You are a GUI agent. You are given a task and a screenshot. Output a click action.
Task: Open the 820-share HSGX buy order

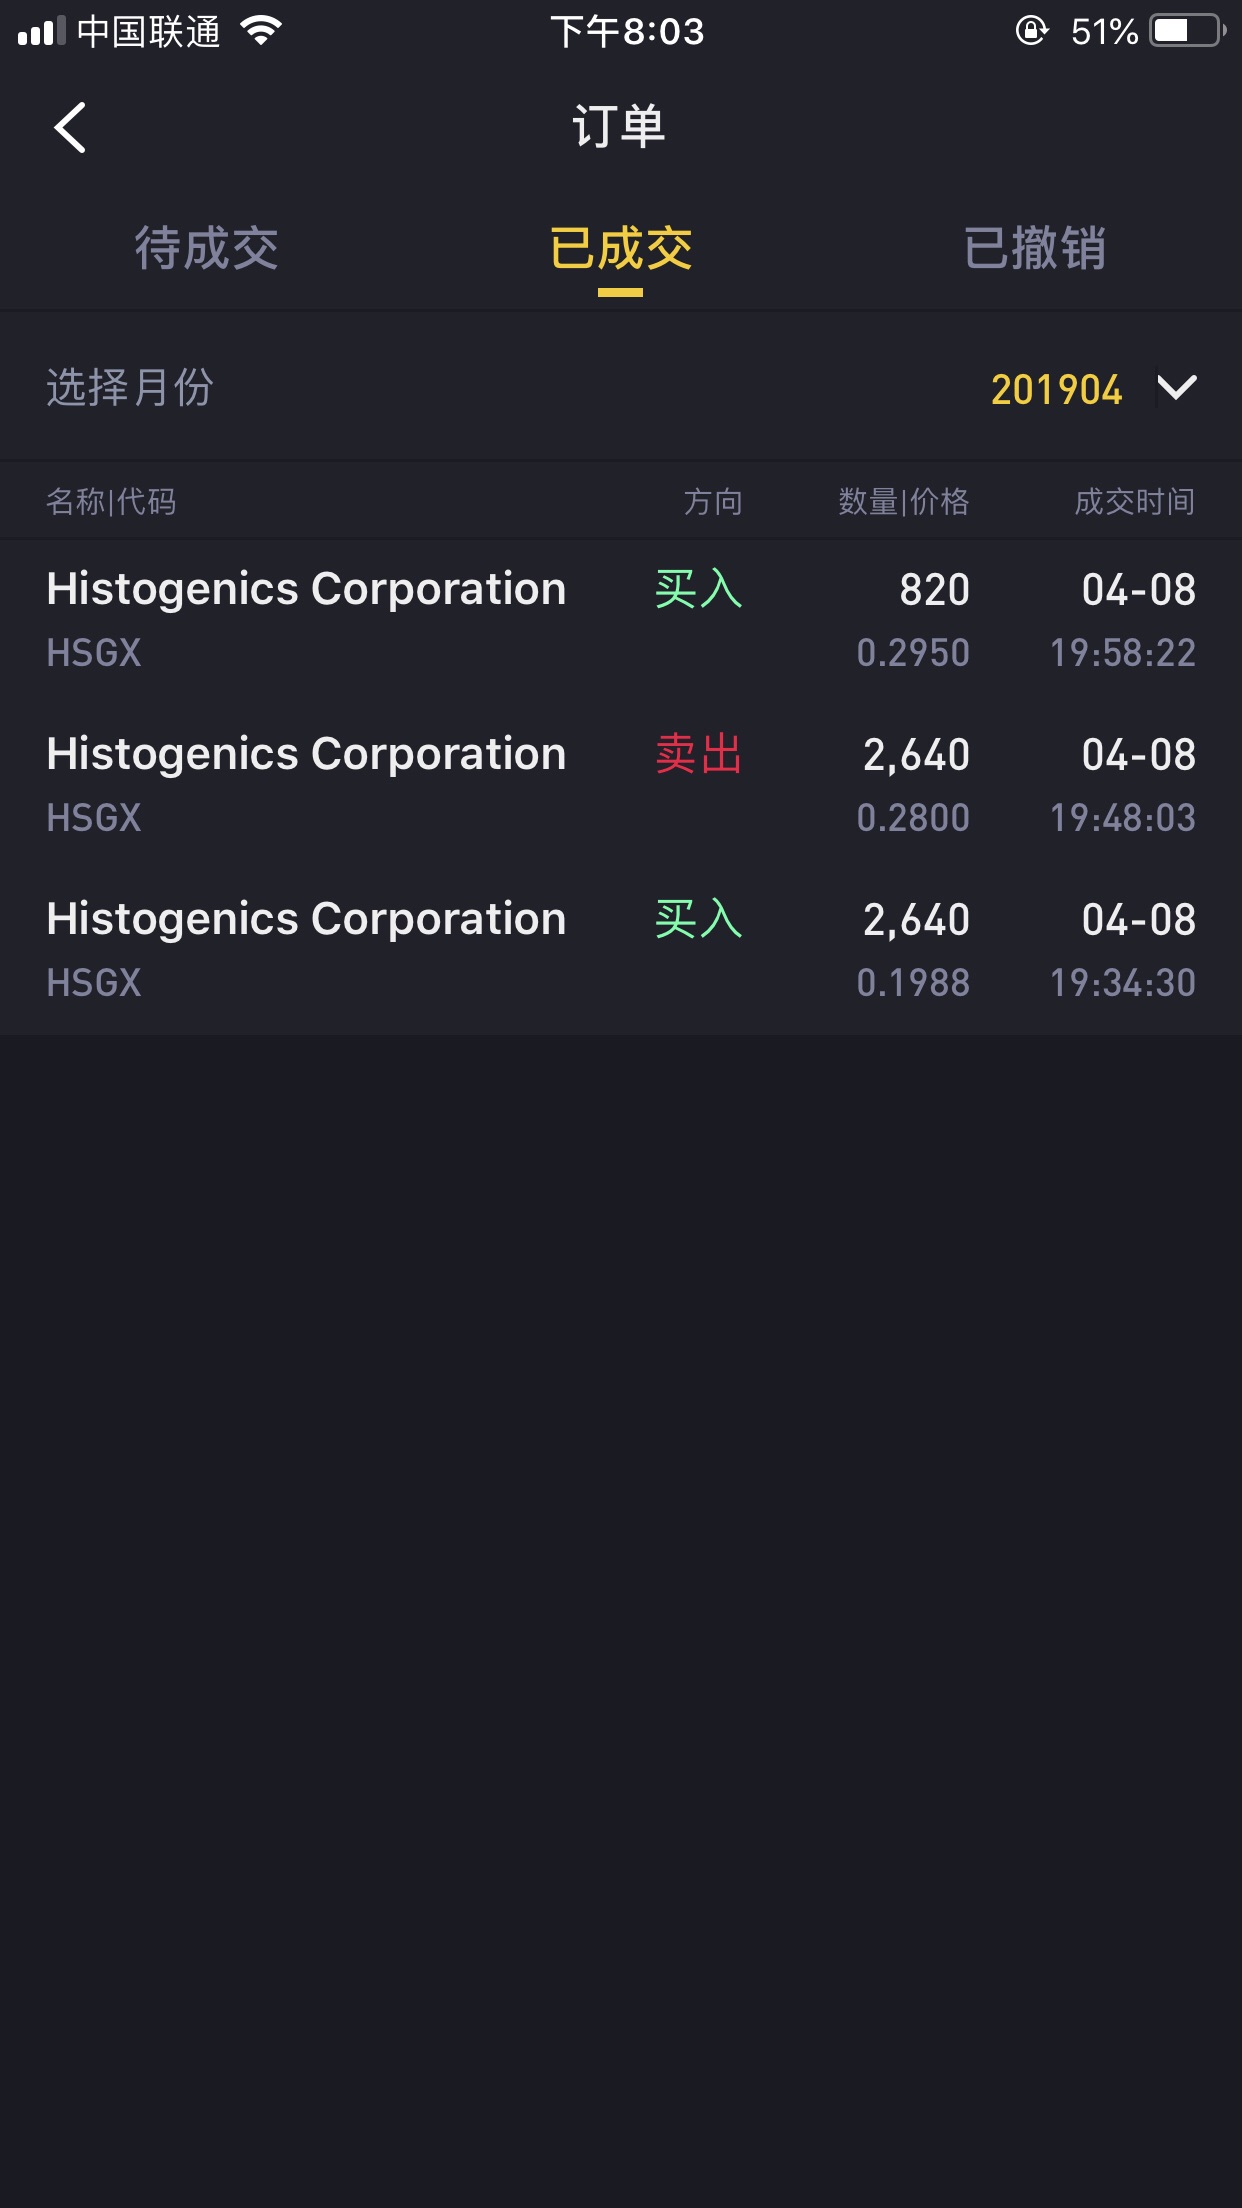(x=620, y=620)
